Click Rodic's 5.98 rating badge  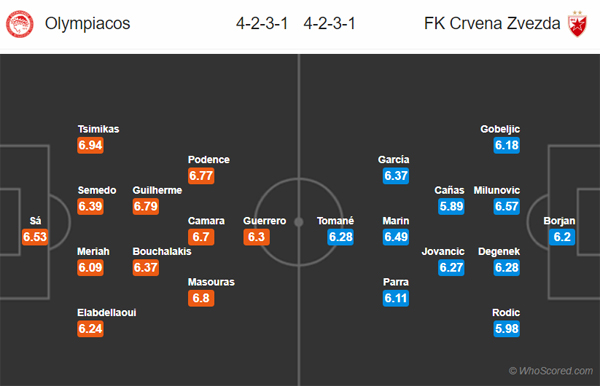click(x=507, y=329)
